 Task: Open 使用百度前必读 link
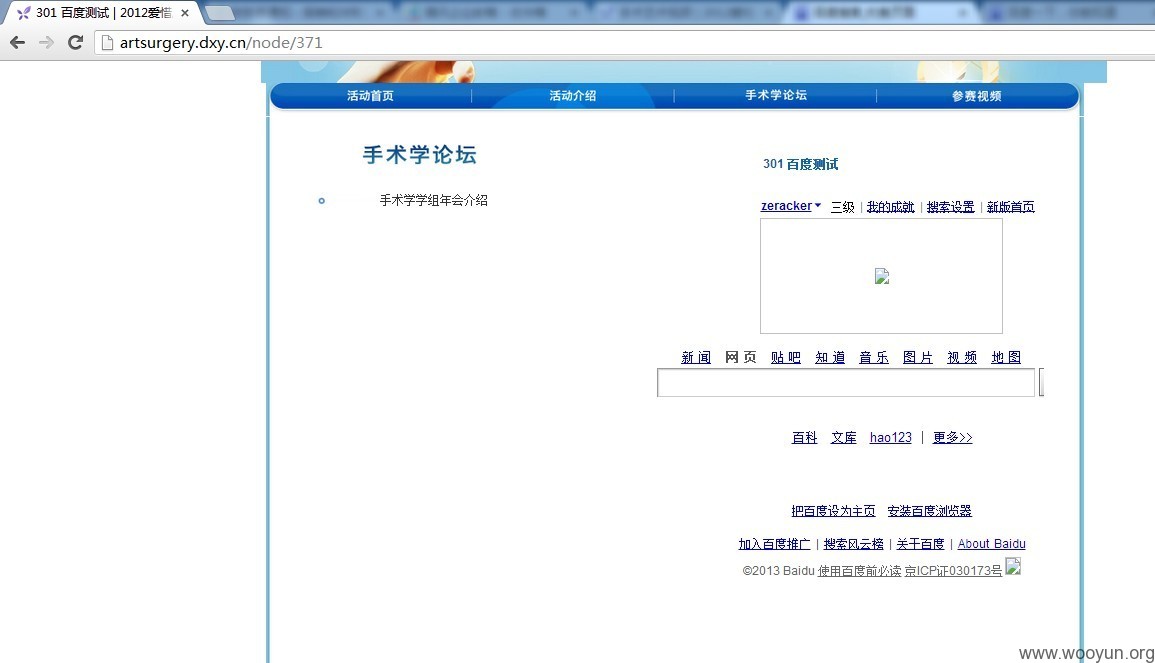[859, 571]
